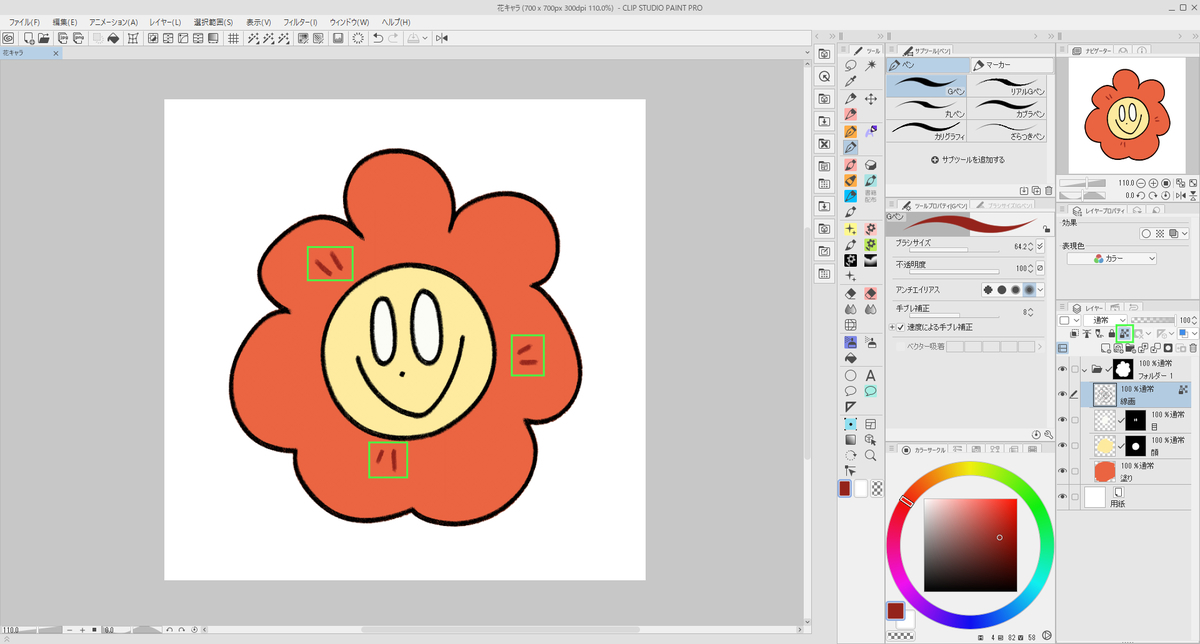
Task: Click the Scale/Rotate transform icon
Action: click(x=133, y=38)
